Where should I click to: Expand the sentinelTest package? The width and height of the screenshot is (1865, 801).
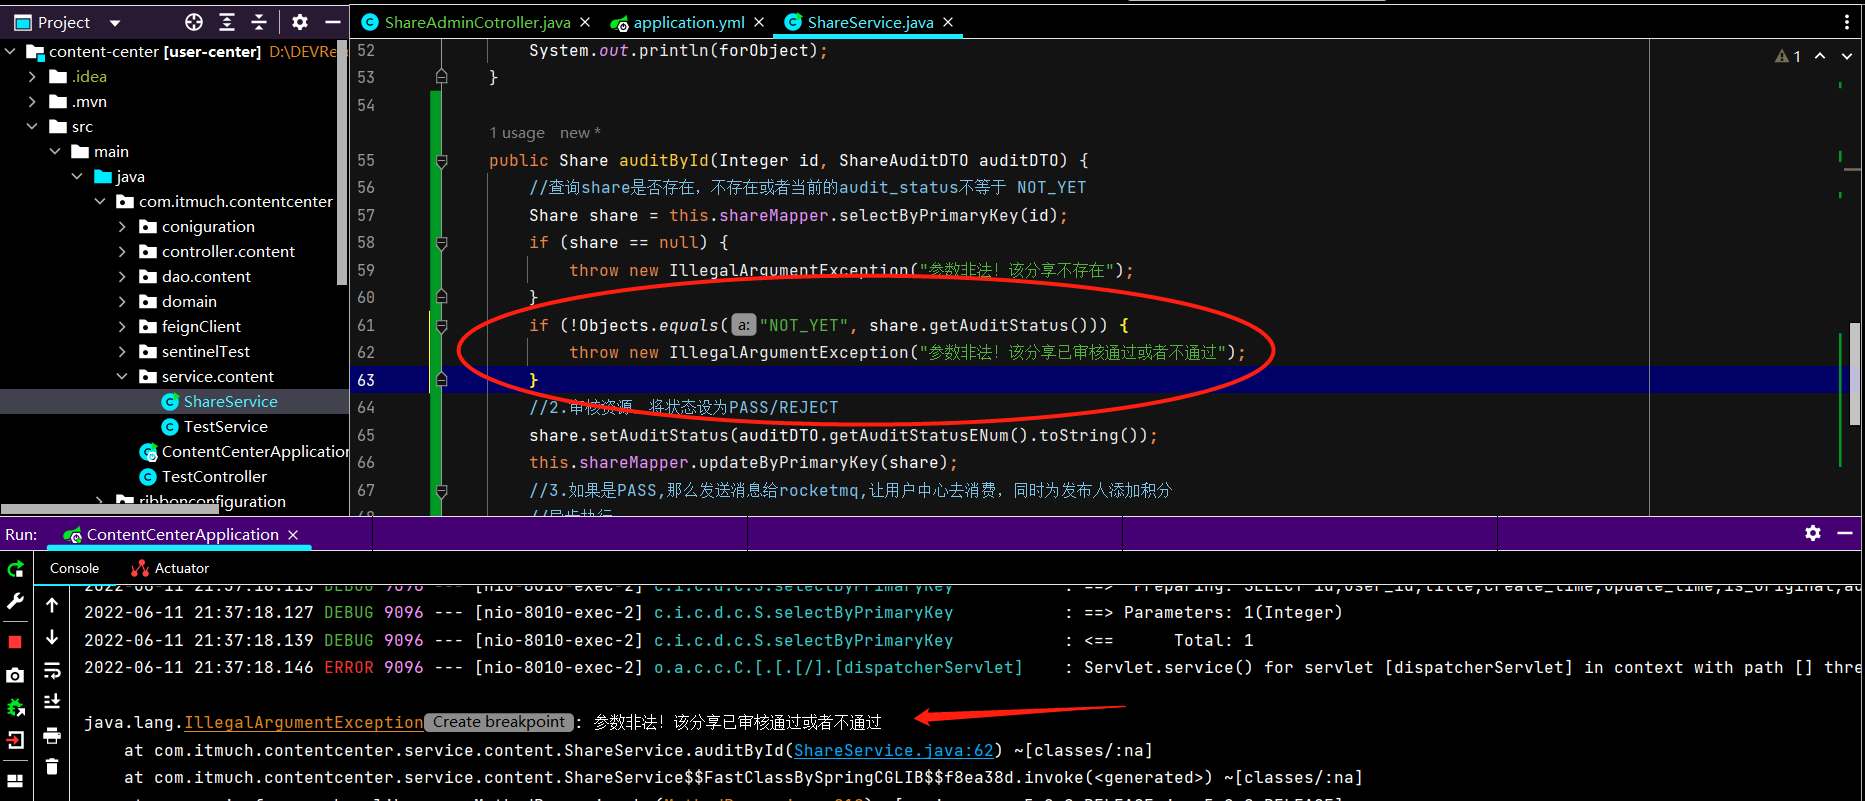(122, 351)
